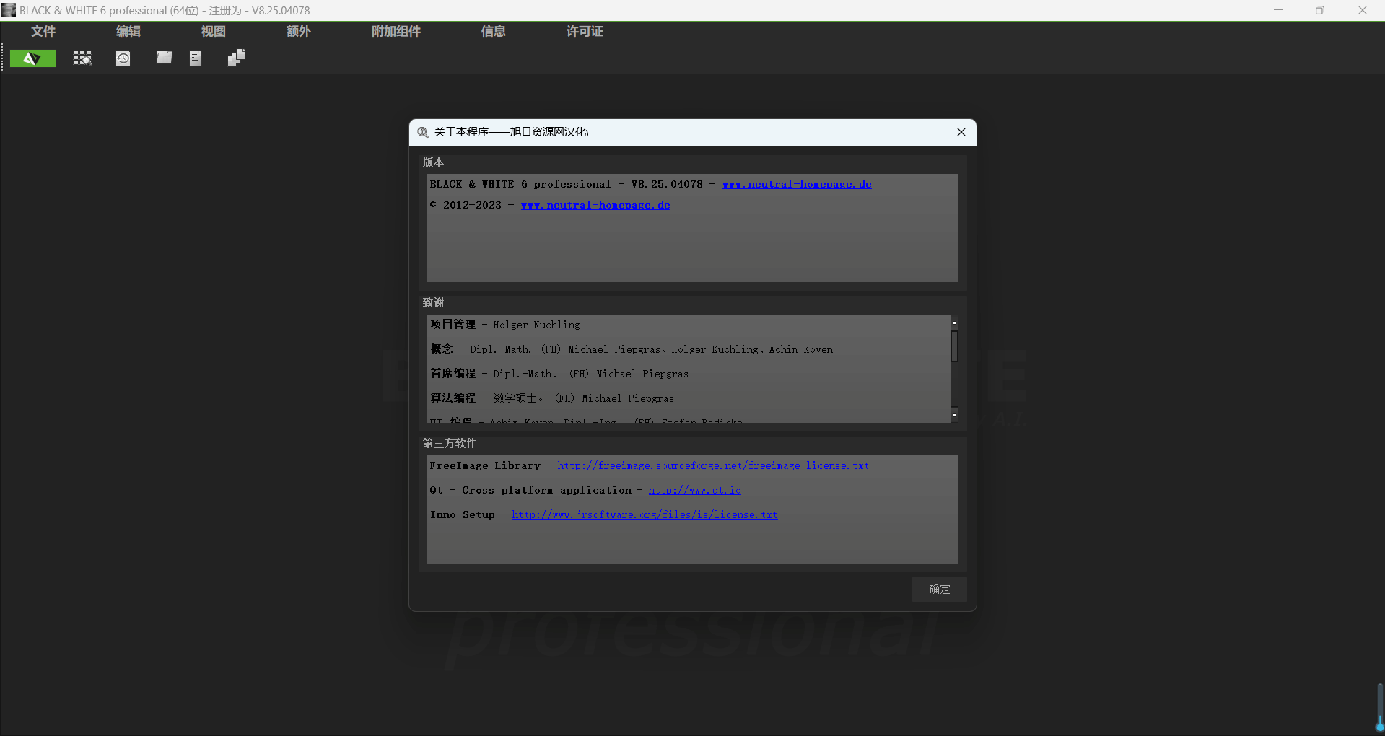Screen dimensions: 1385x736
Task: Open the 文件 menu
Action: pos(43,31)
